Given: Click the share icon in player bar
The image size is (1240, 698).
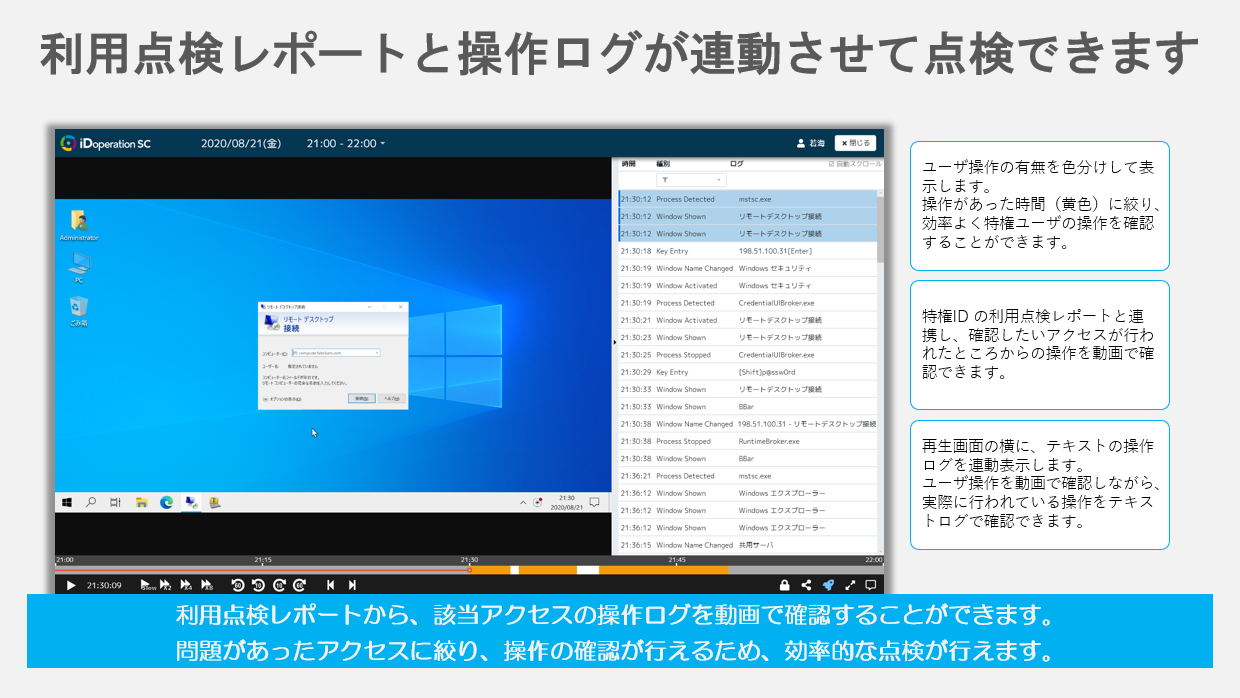Looking at the screenshot, I should (806, 585).
